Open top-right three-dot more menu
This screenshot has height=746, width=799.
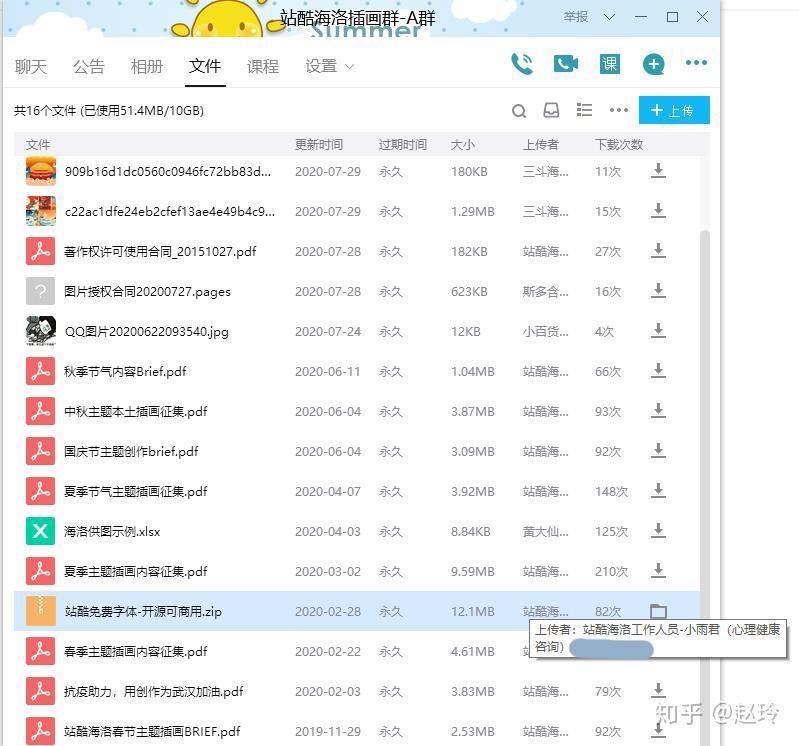tap(696, 63)
